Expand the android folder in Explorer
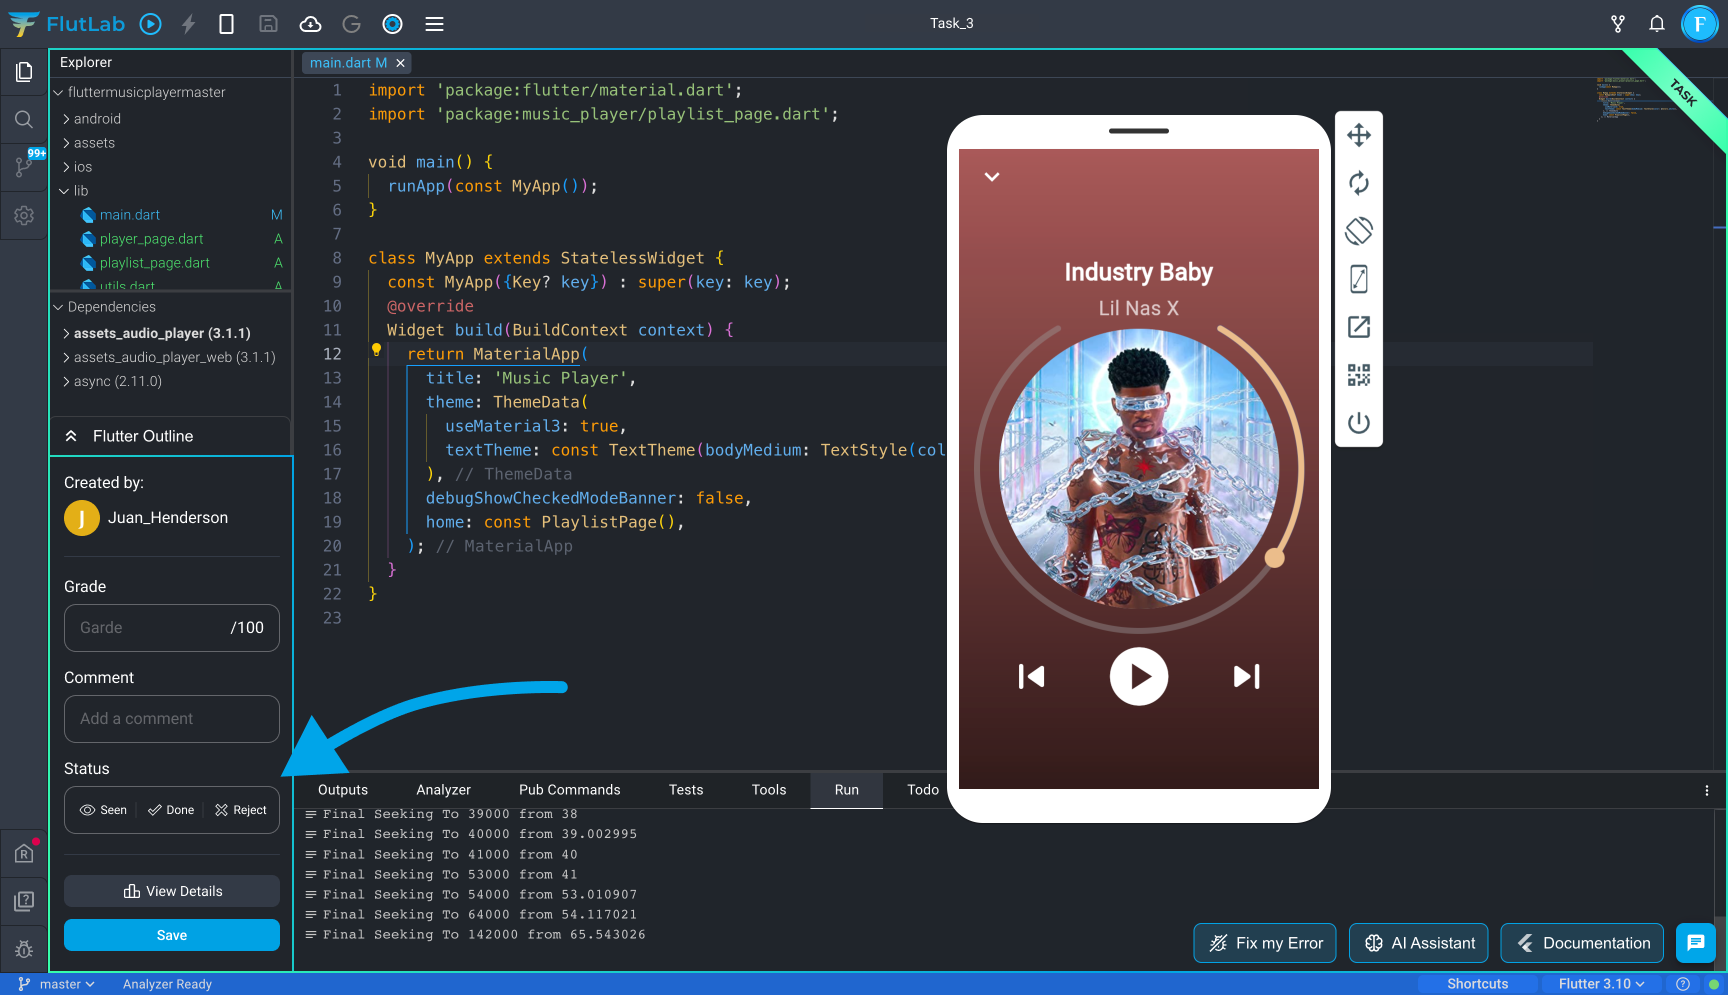The width and height of the screenshot is (1728, 995). click(x=97, y=119)
